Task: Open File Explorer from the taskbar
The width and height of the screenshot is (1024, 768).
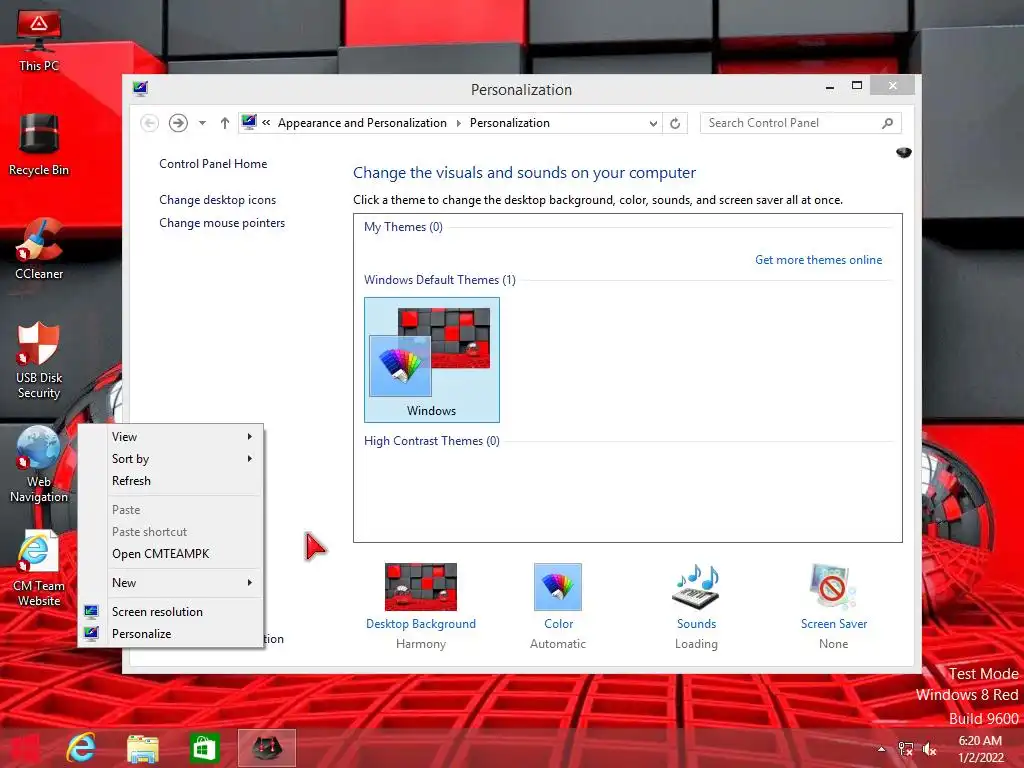Action: click(x=142, y=748)
